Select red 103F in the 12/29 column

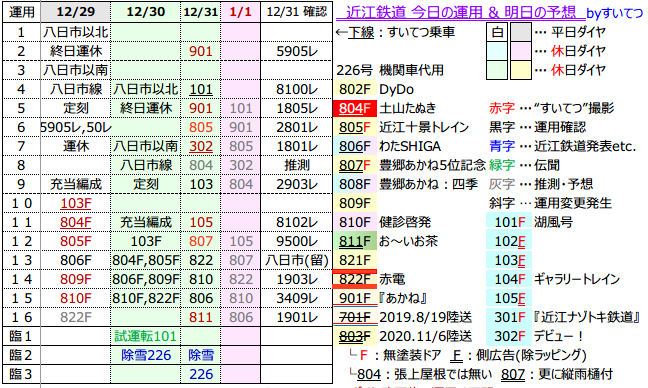pyautogui.click(x=76, y=203)
